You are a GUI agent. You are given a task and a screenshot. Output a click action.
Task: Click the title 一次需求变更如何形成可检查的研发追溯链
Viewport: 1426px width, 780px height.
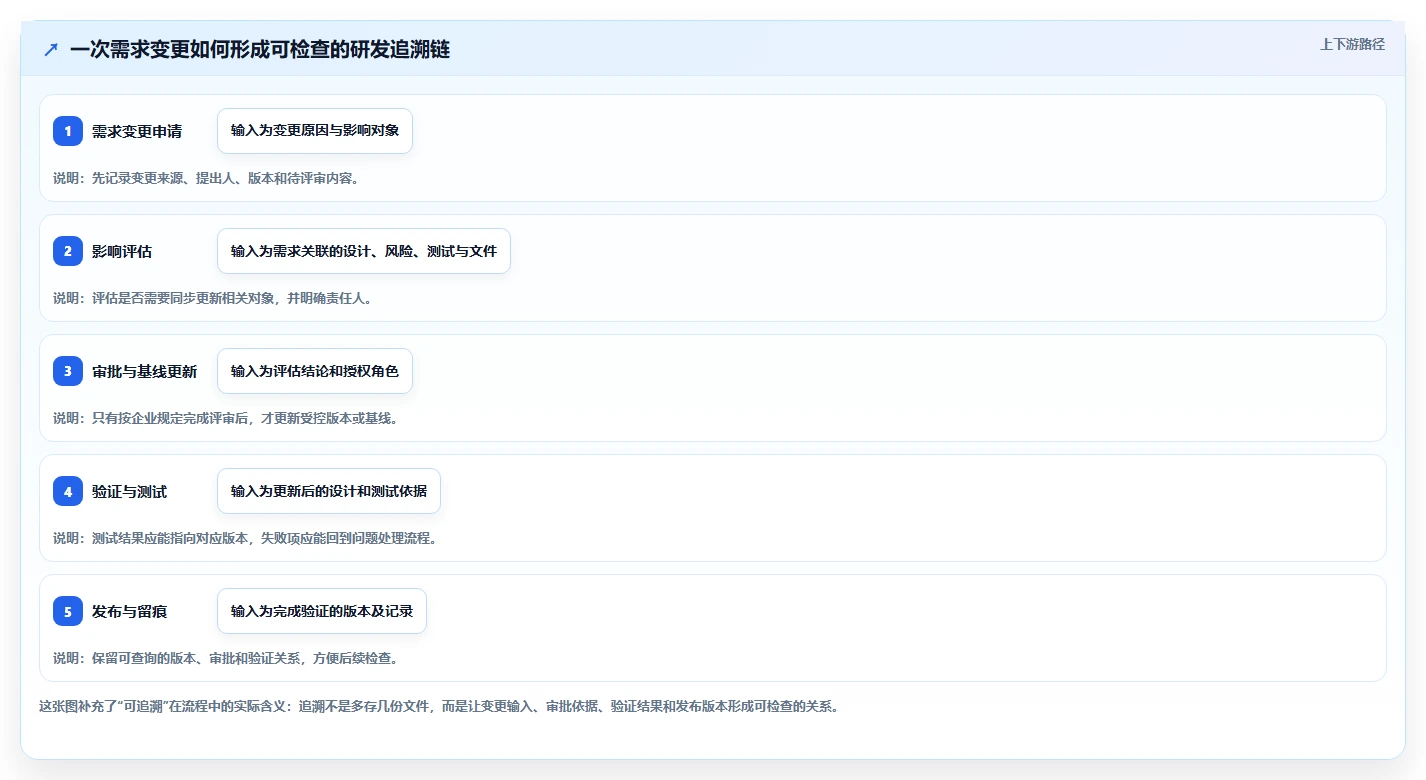pos(260,49)
